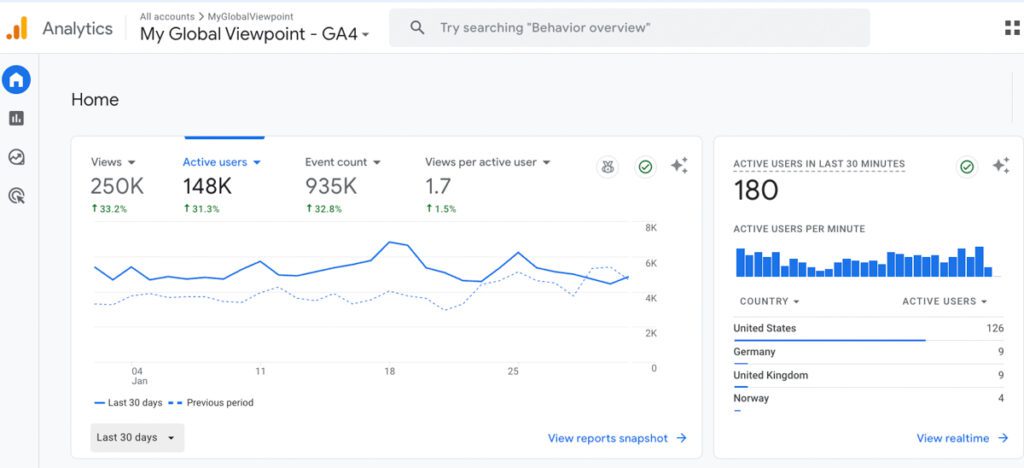
Task: Click the ACTIVE USERS PER MINUTE label
Action: (x=799, y=229)
